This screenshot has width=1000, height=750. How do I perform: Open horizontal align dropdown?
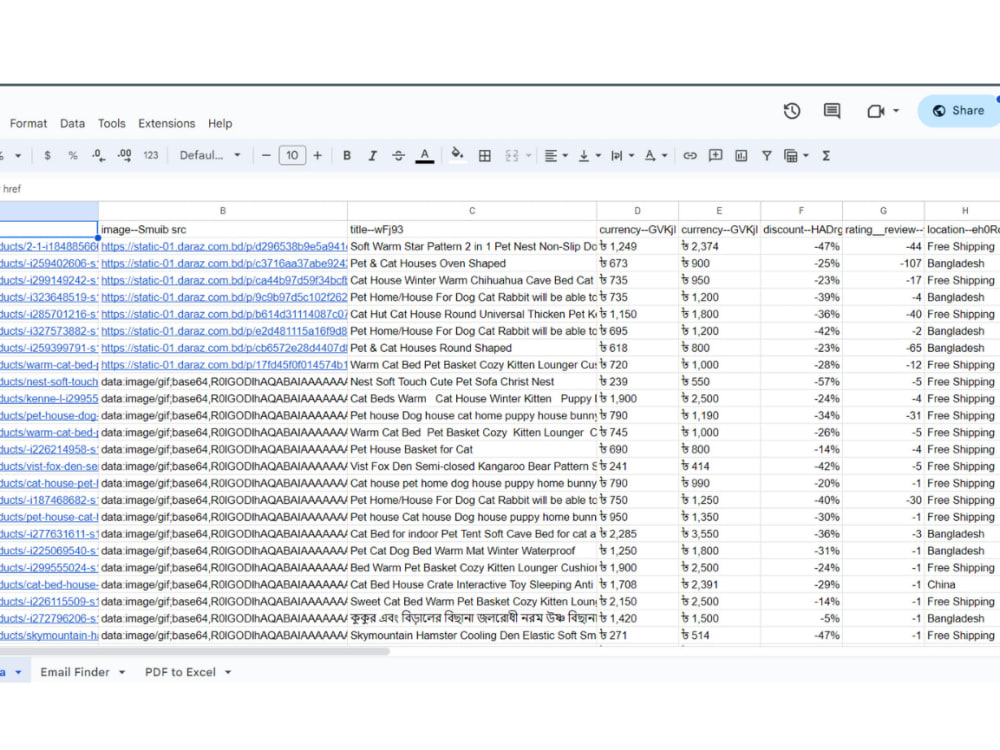pos(556,156)
